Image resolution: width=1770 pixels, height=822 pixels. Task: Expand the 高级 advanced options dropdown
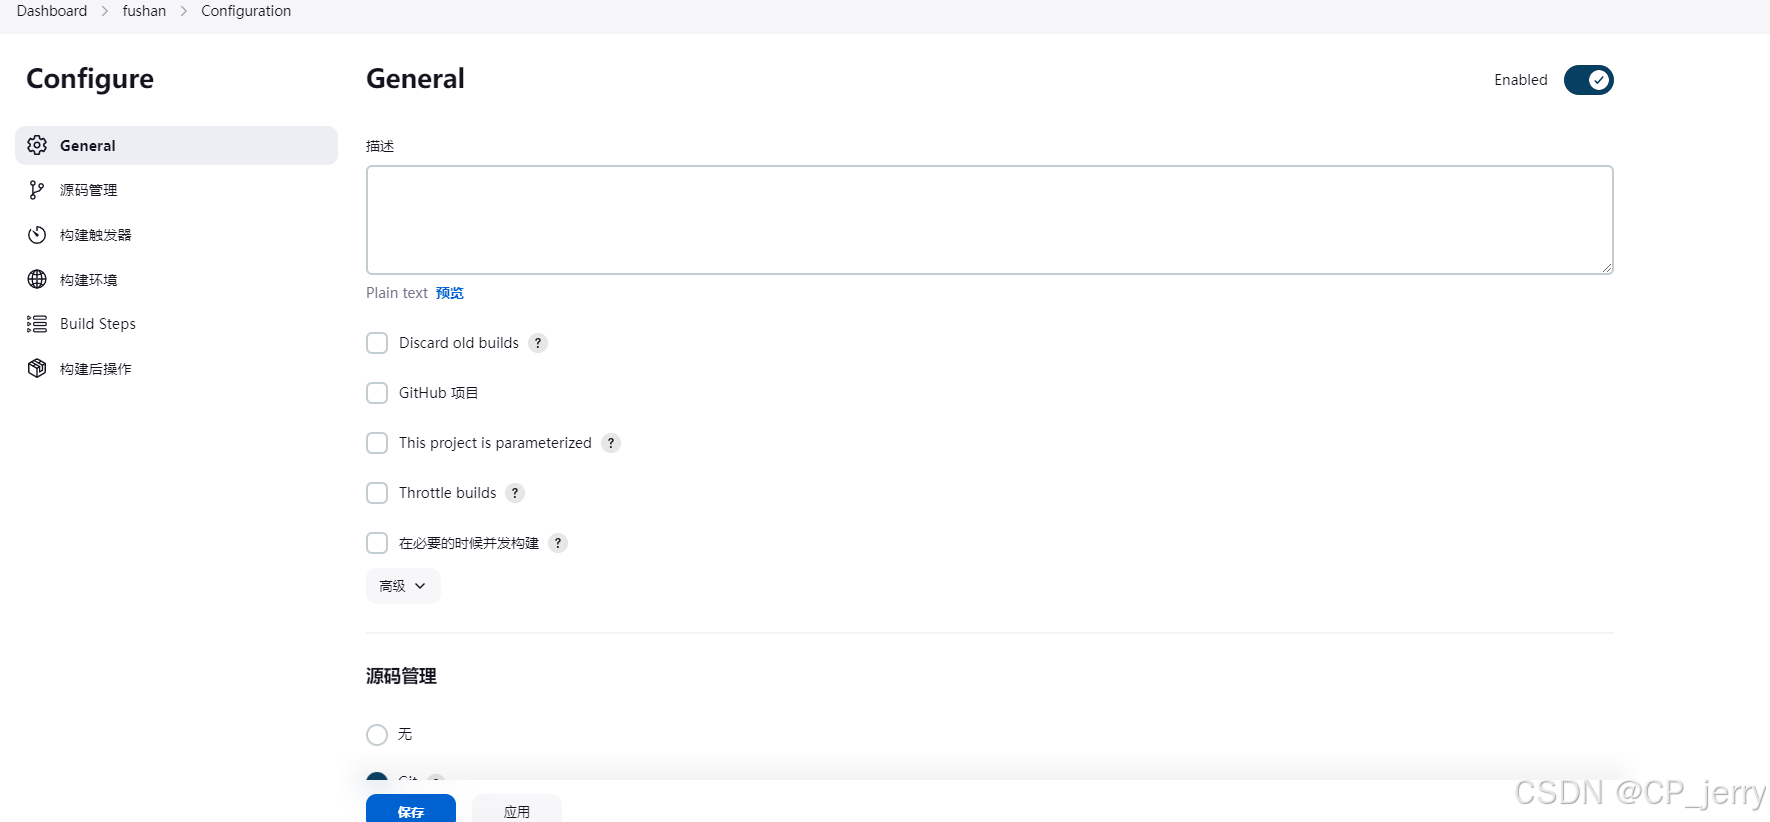pyautogui.click(x=403, y=586)
